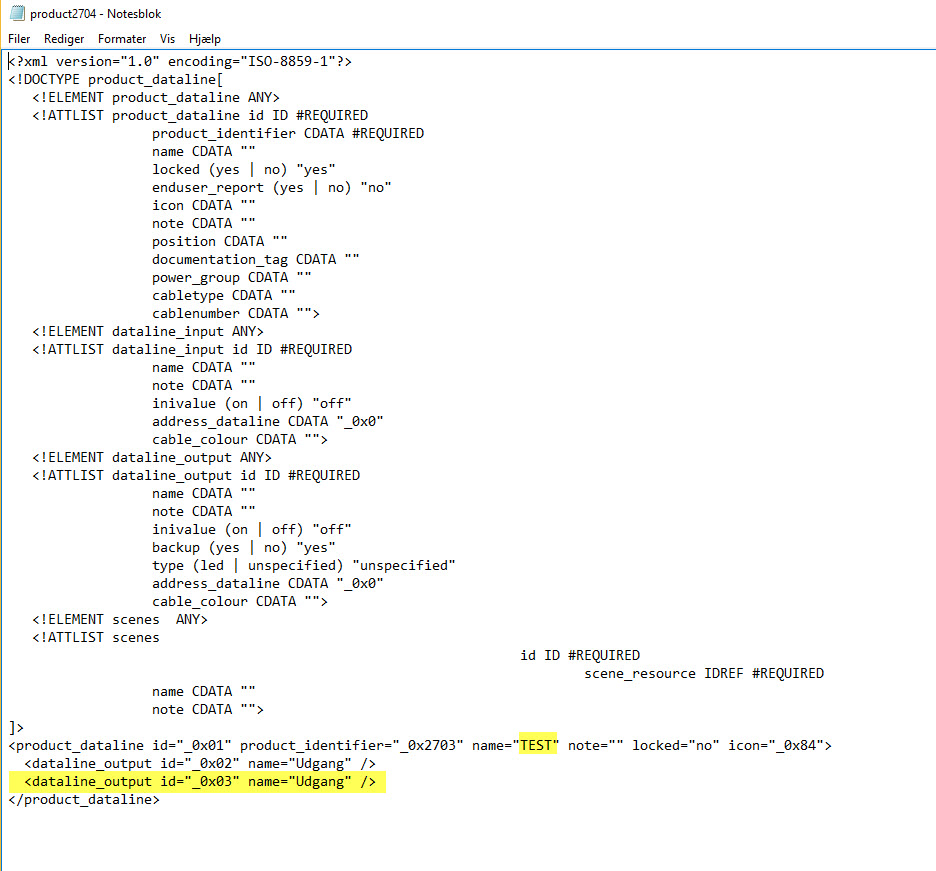Image resolution: width=936 pixels, height=871 pixels.
Task: Click the product_identifier="_0x2703" attribute
Action: [x=352, y=746]
